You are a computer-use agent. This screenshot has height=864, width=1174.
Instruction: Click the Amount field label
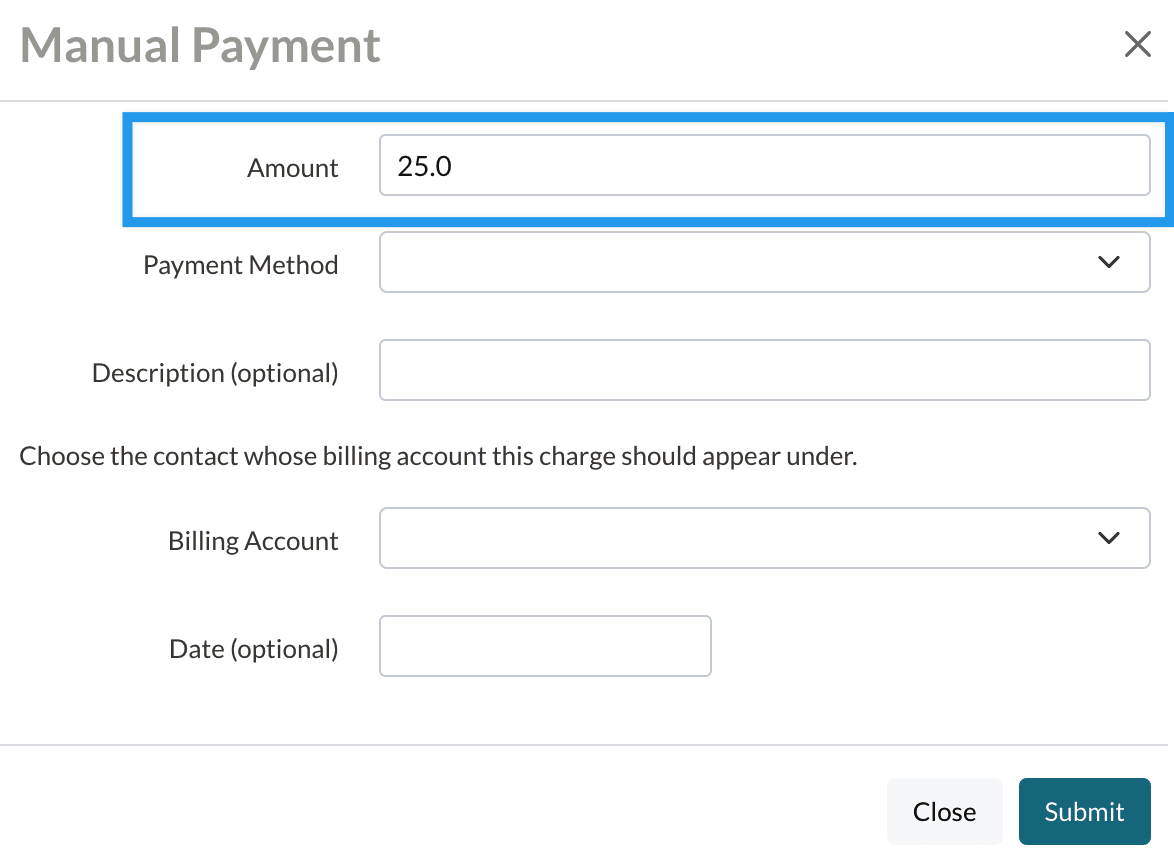coord(292,168)
